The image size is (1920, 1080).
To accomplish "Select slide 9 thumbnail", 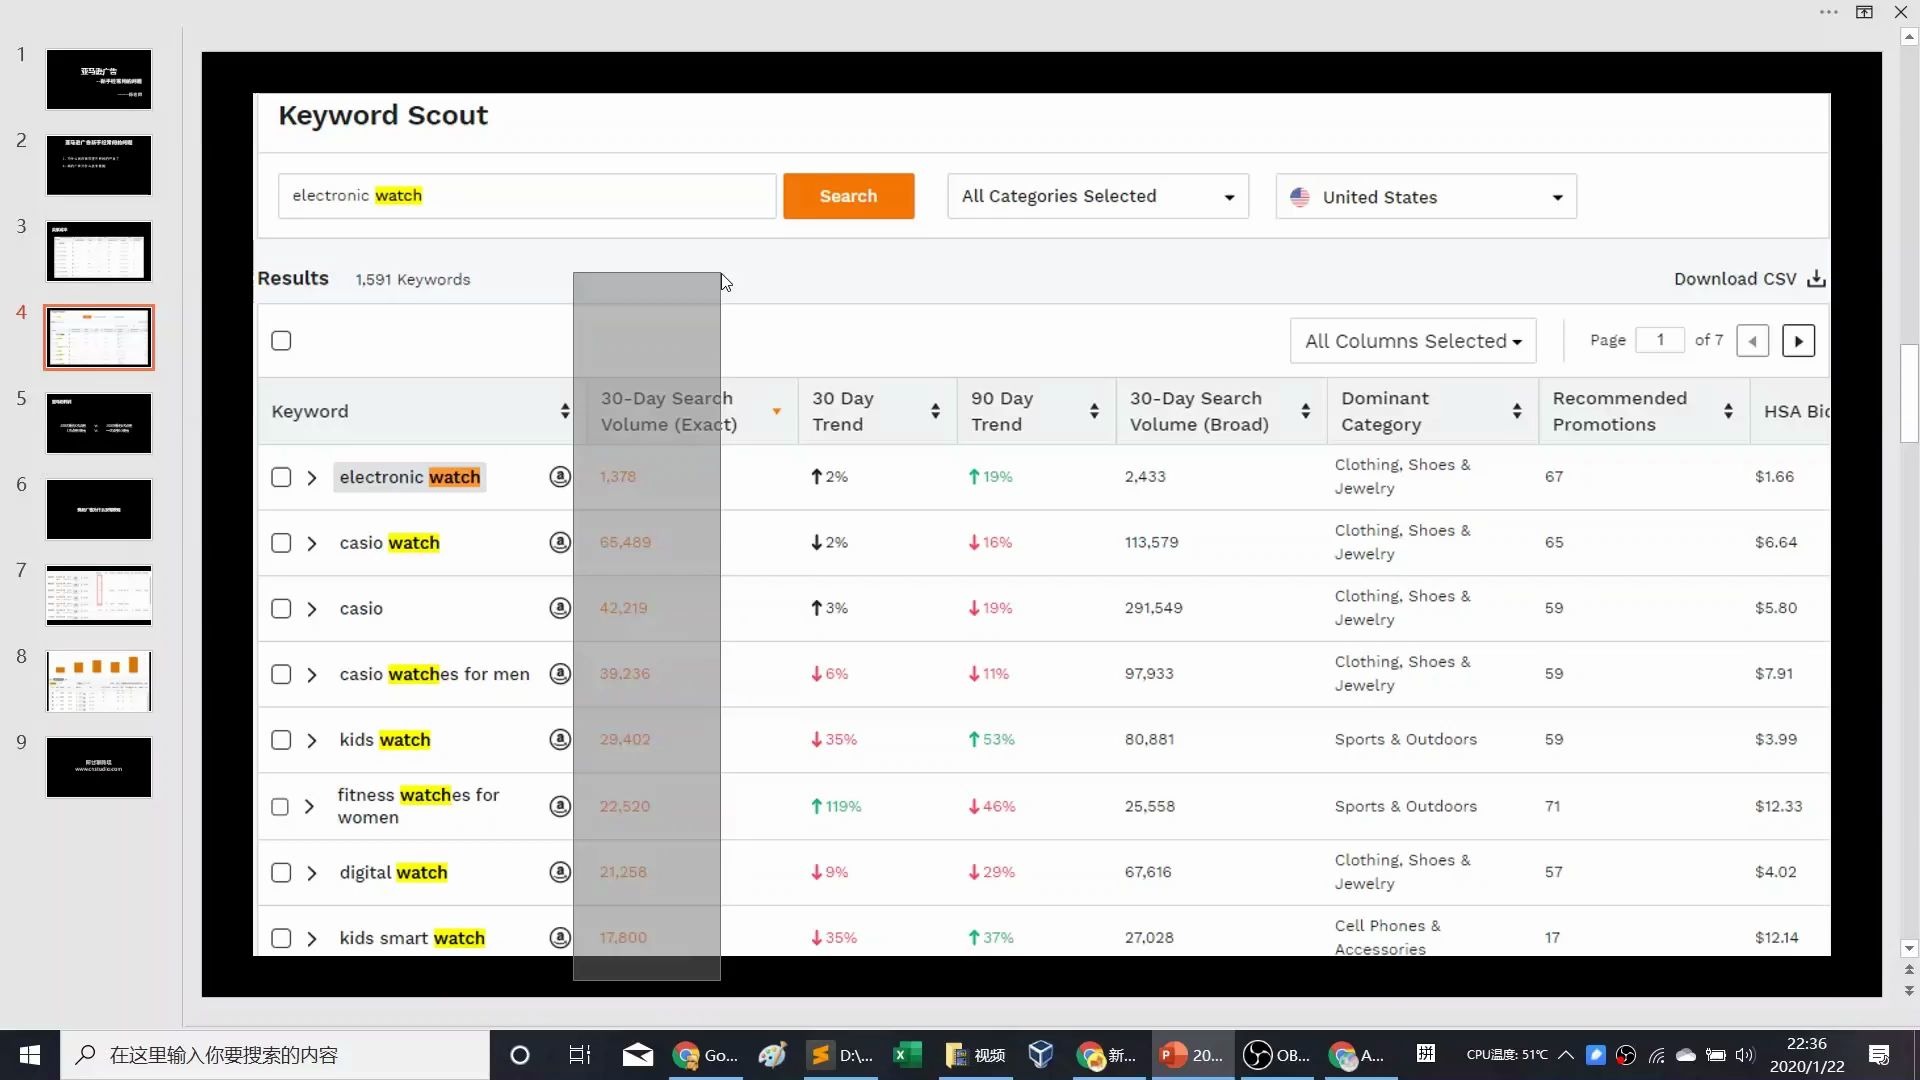I will tap(98, 767).
